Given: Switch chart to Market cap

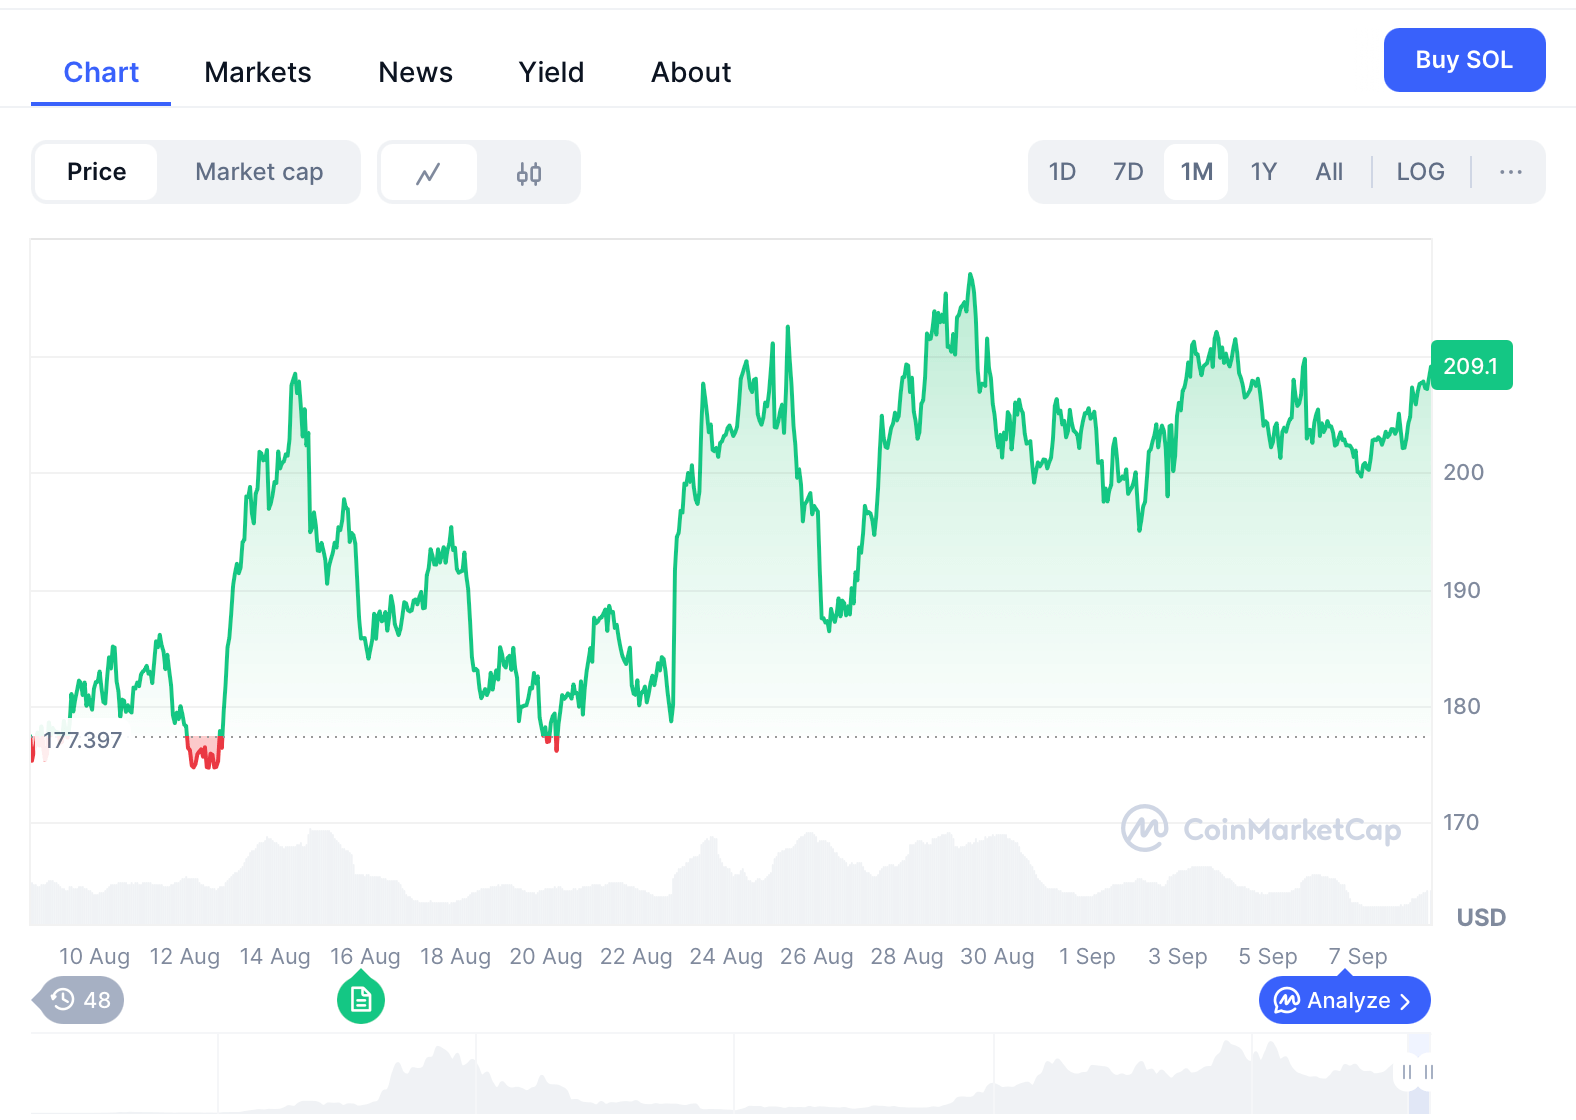Looking at the screenshot, I should pyautogui.click(x=259, y=172).
